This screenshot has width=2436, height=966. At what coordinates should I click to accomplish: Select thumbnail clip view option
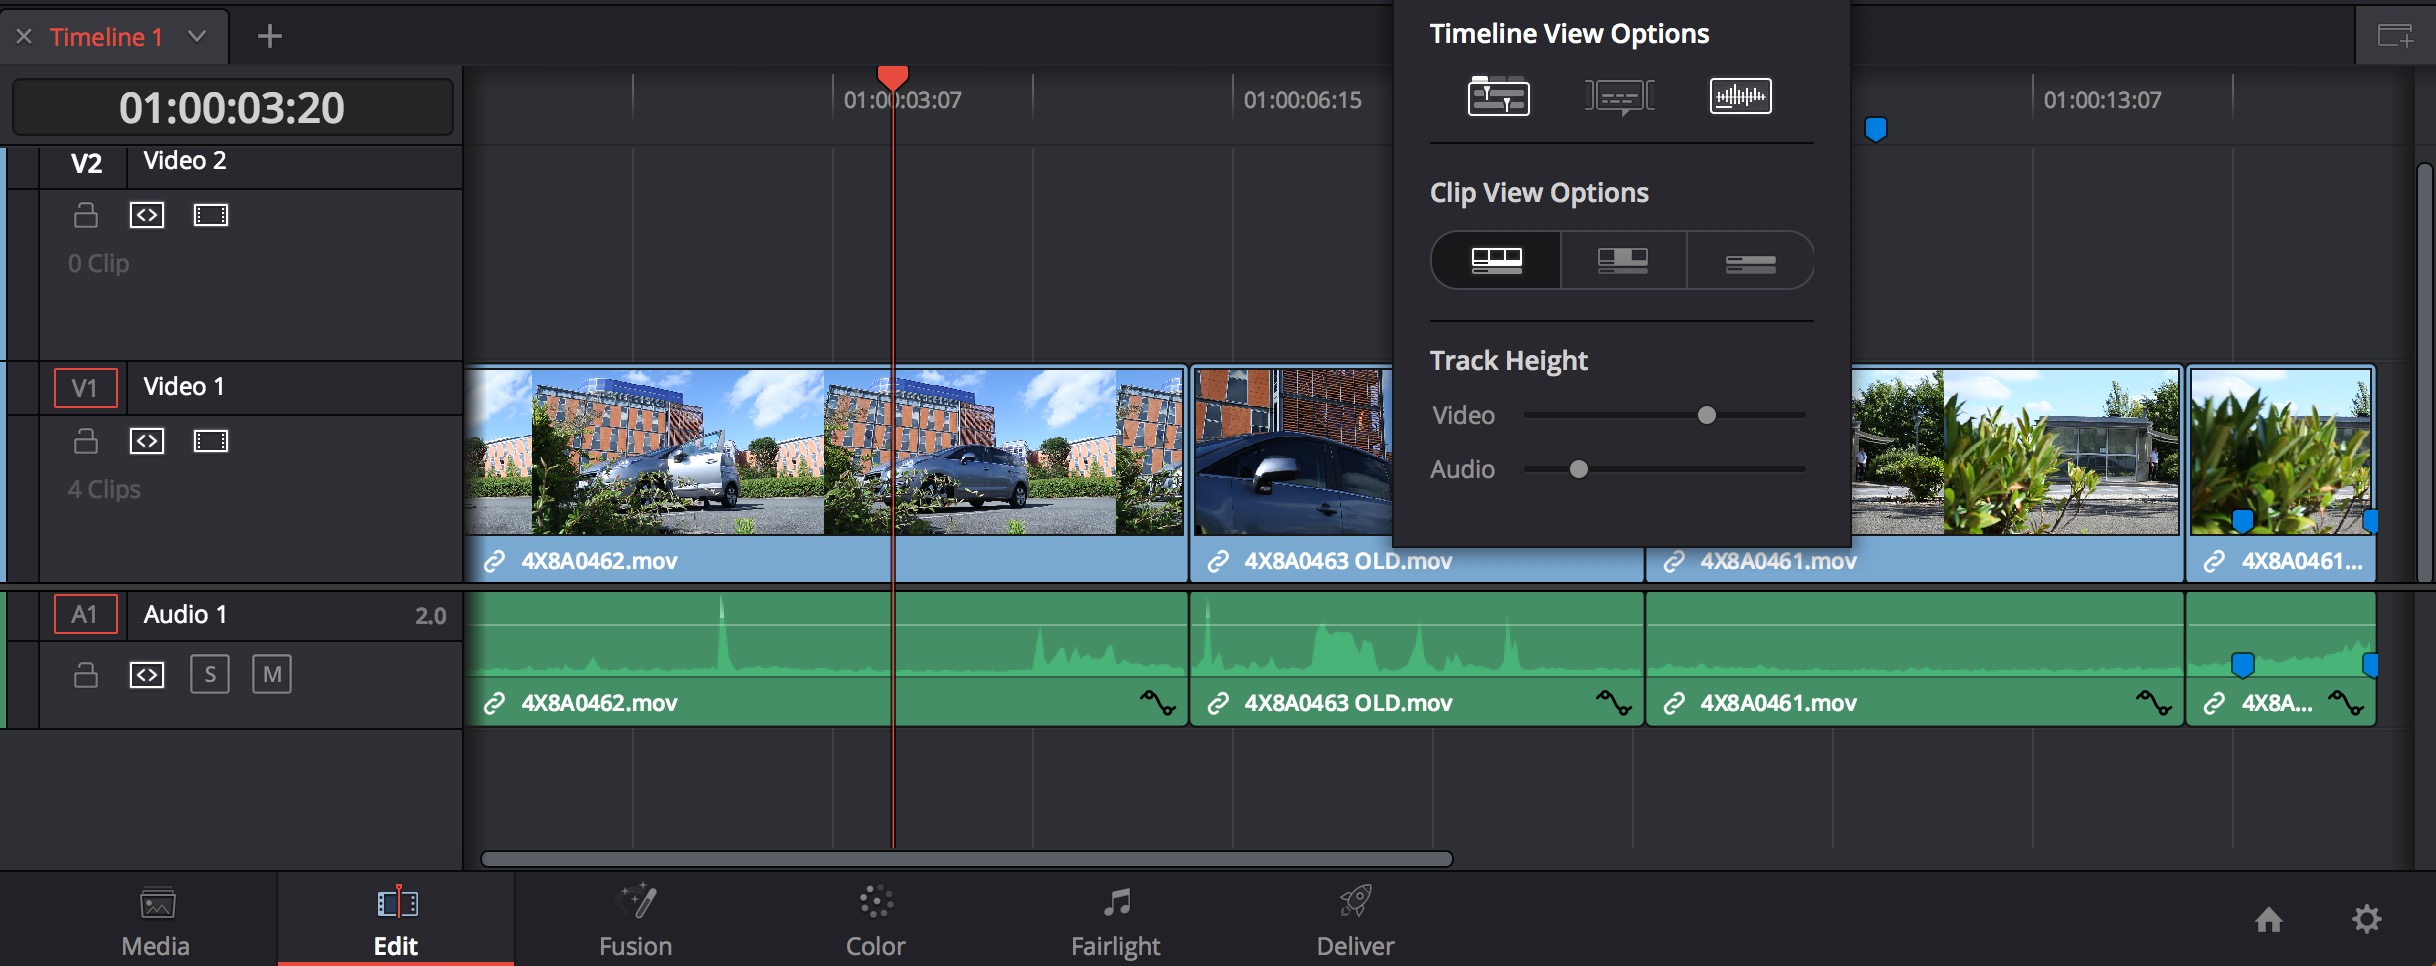(1622, 260)
